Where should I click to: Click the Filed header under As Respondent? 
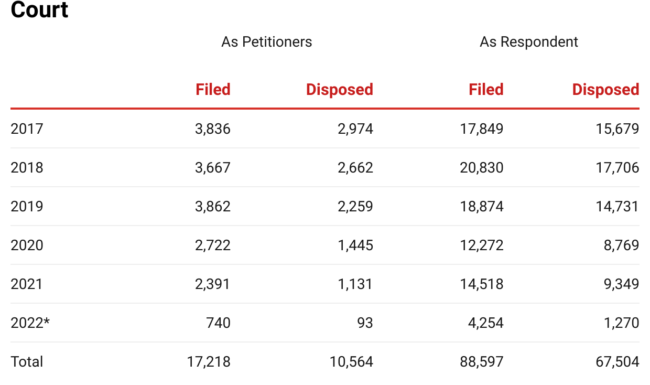(x=486, y=90)
